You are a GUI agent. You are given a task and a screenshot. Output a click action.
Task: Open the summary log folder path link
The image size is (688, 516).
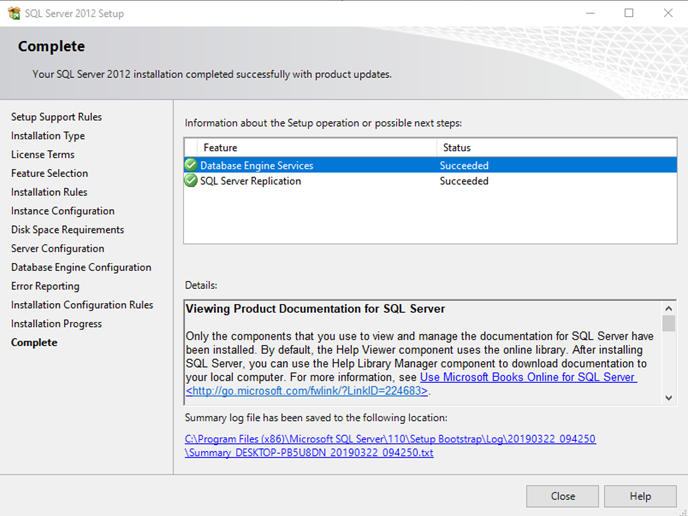(x=390, y=439)
